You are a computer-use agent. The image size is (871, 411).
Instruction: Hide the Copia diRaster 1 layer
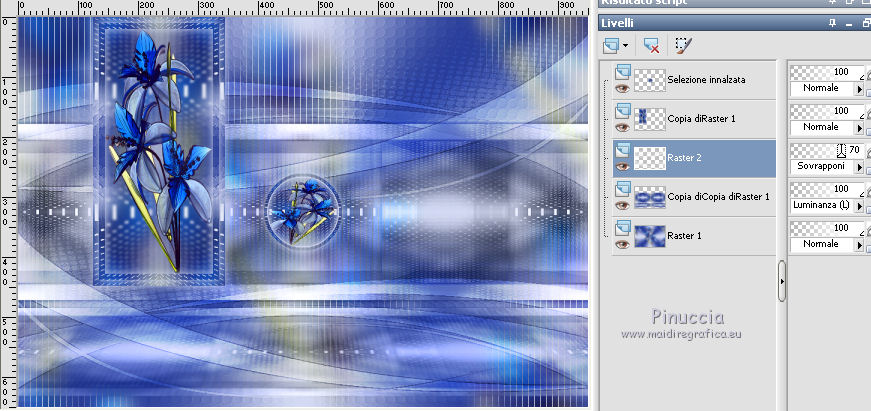pyautogui.click(x=623, y=127)
